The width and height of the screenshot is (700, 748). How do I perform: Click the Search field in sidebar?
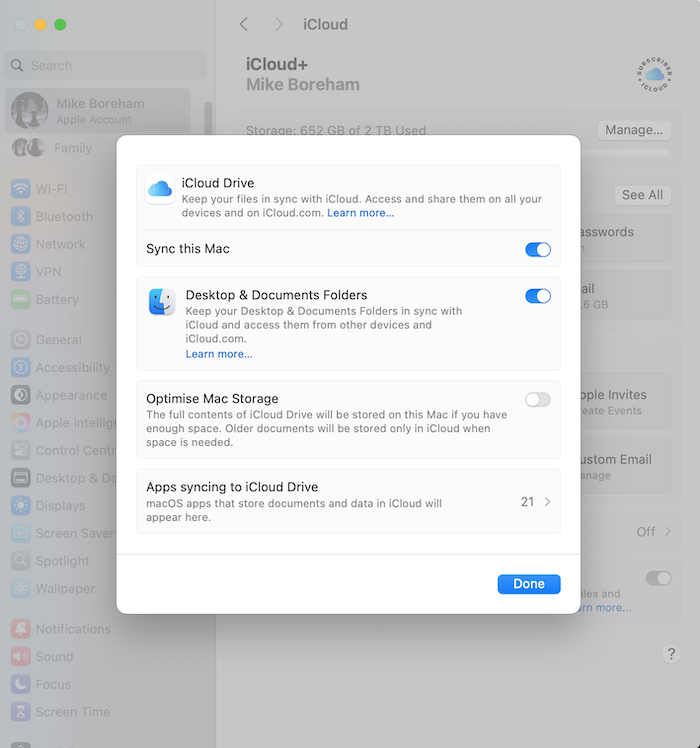[105, 65]
